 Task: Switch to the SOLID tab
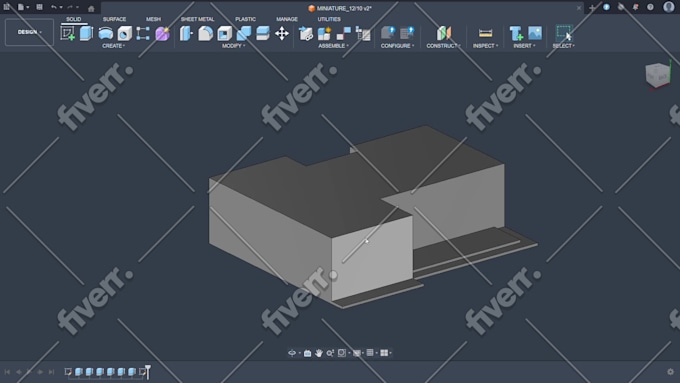(x=74, y=19)
